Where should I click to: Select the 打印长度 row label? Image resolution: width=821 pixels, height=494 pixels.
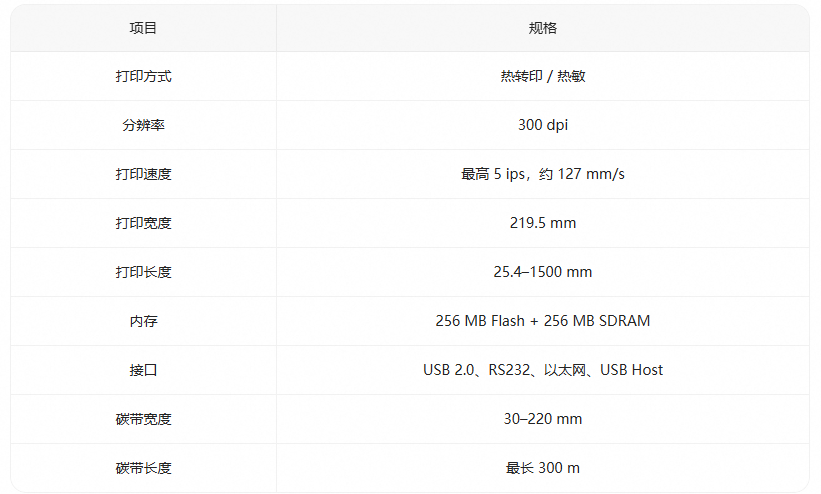(143, 272)
